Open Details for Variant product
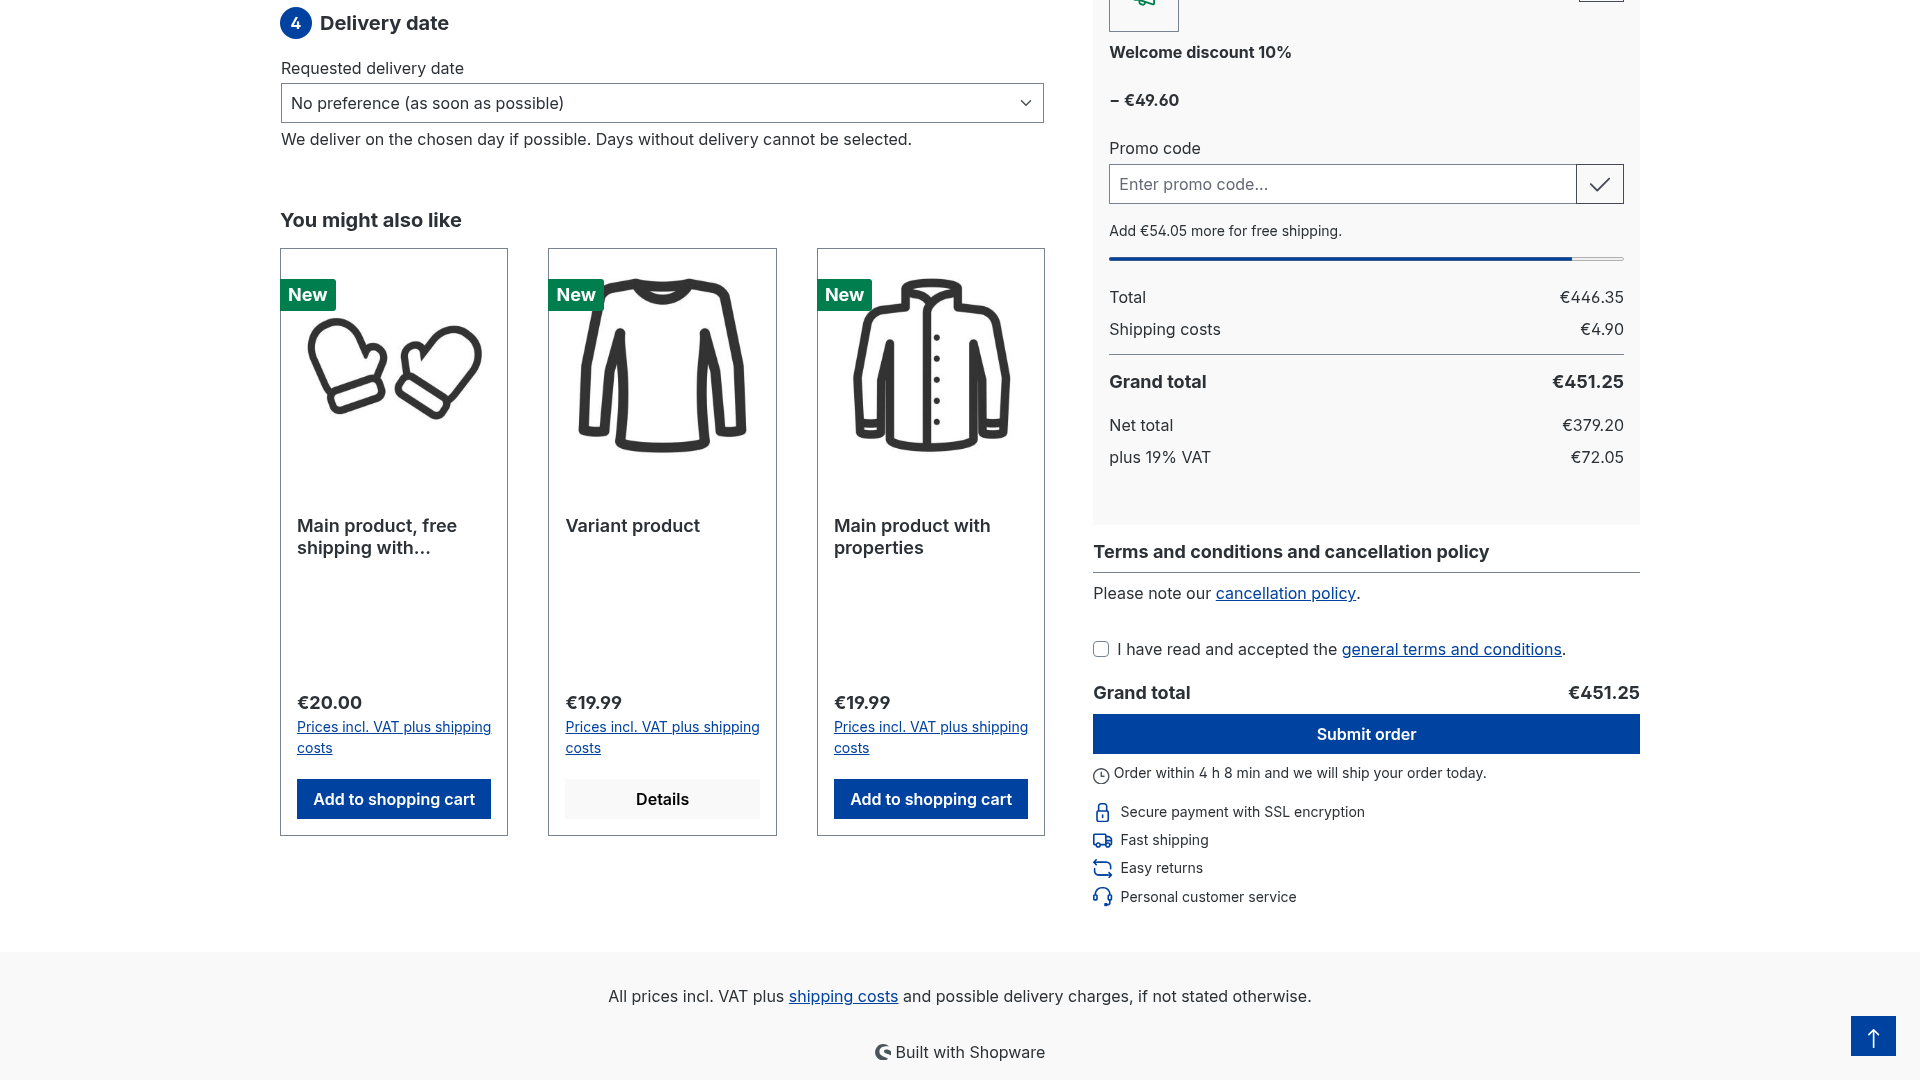The height and width of the screenshot is (1080, 1920). pyautogui.click(x=662, y=799)
